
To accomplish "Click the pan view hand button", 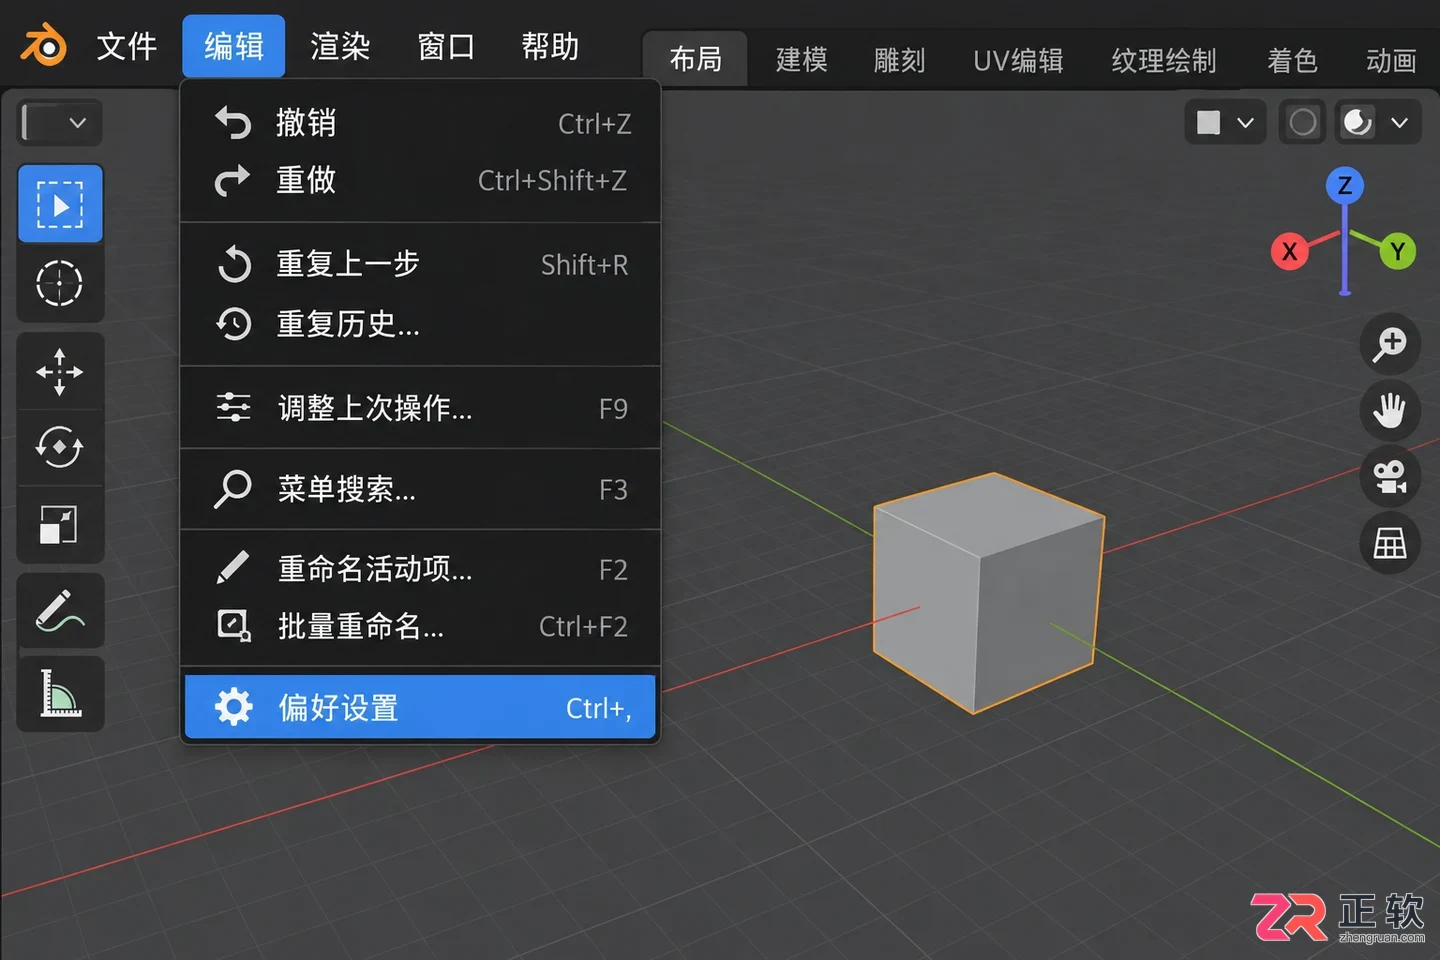I will coord(1390,410).
